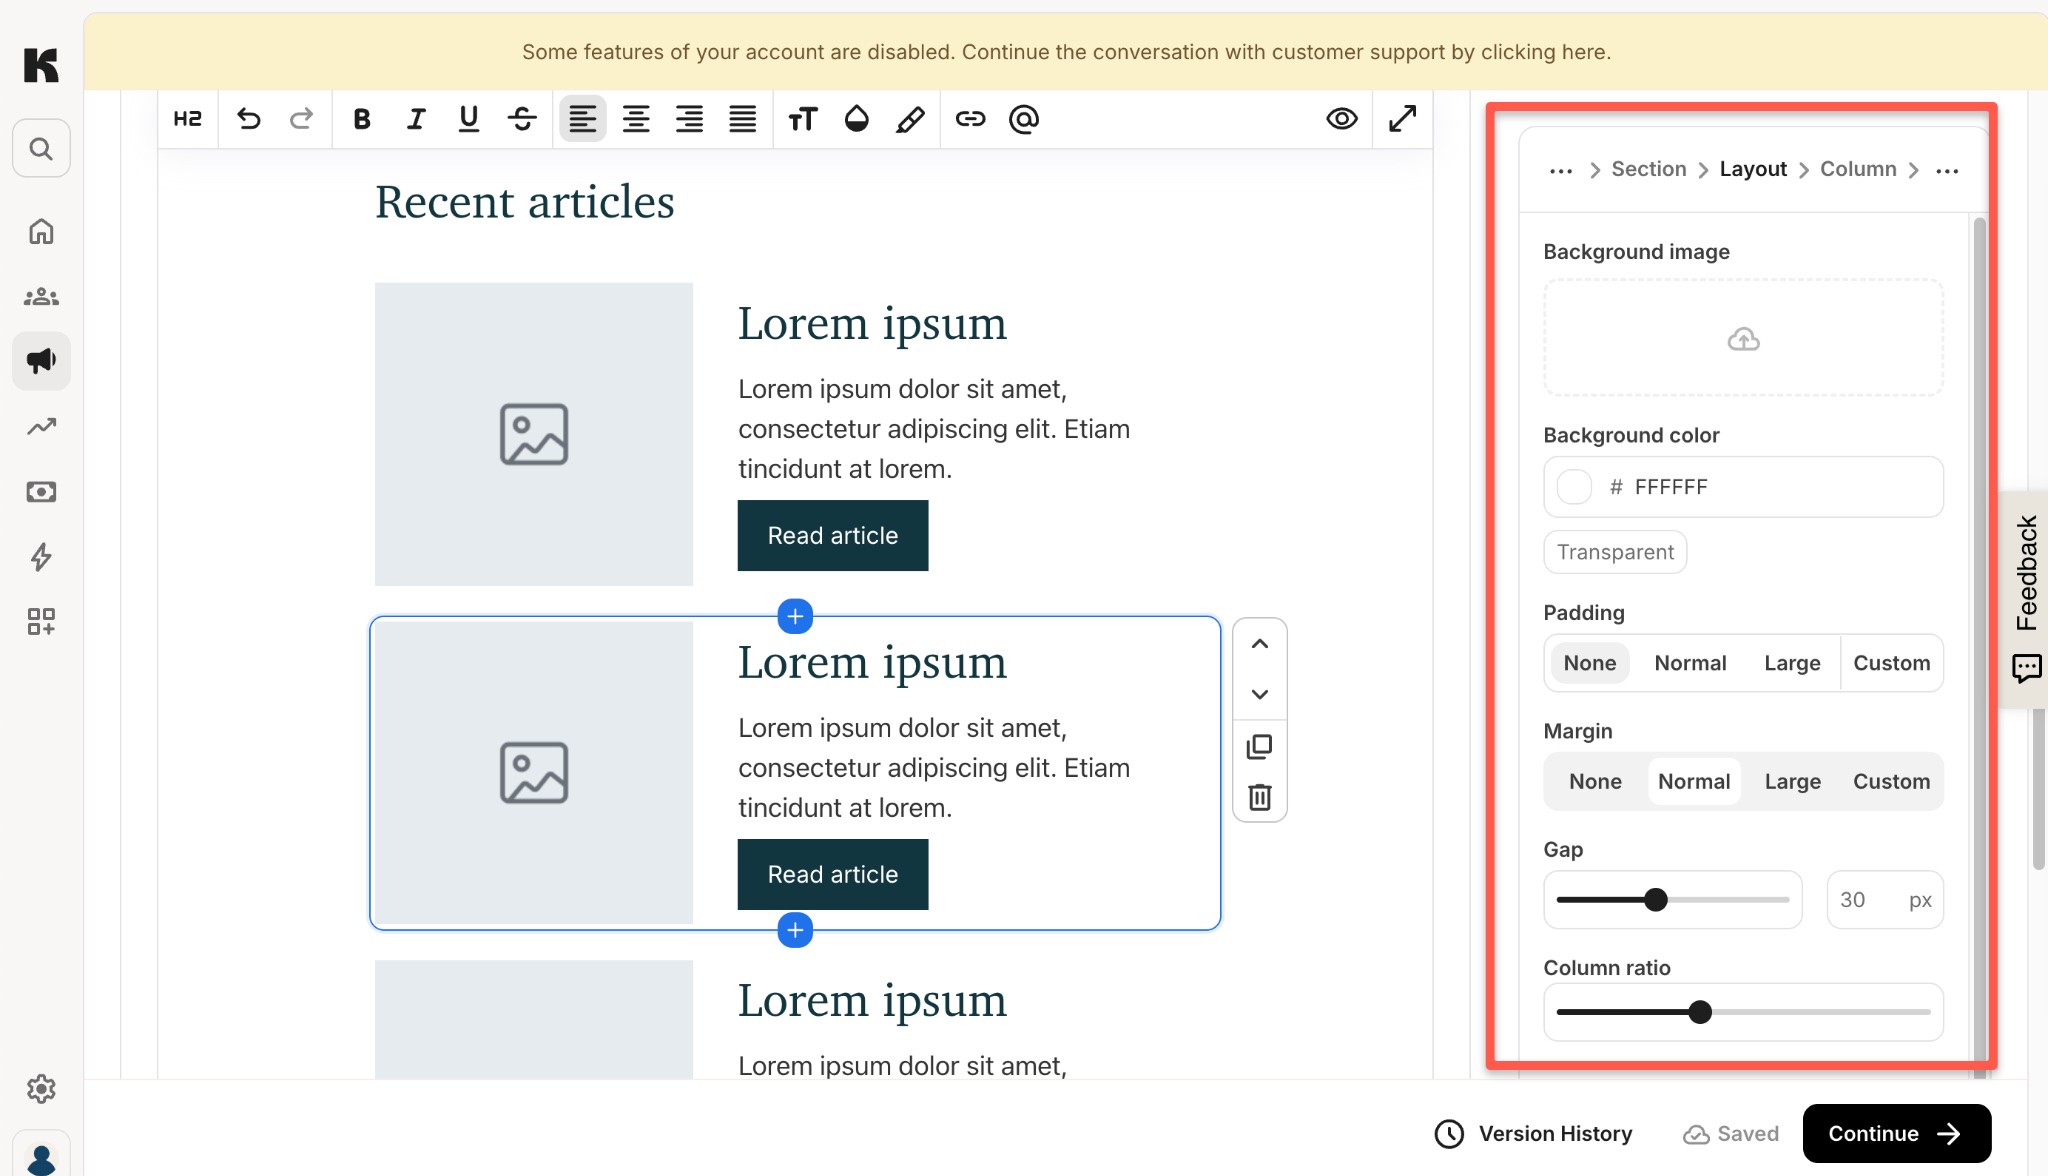Open the lightning bolt automations icon

41,557
